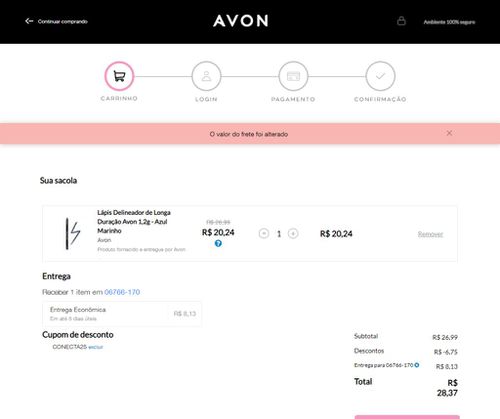Select the Entrega Econômica shipping option
Screen dimensions: 500x419
tap(122, 314)
